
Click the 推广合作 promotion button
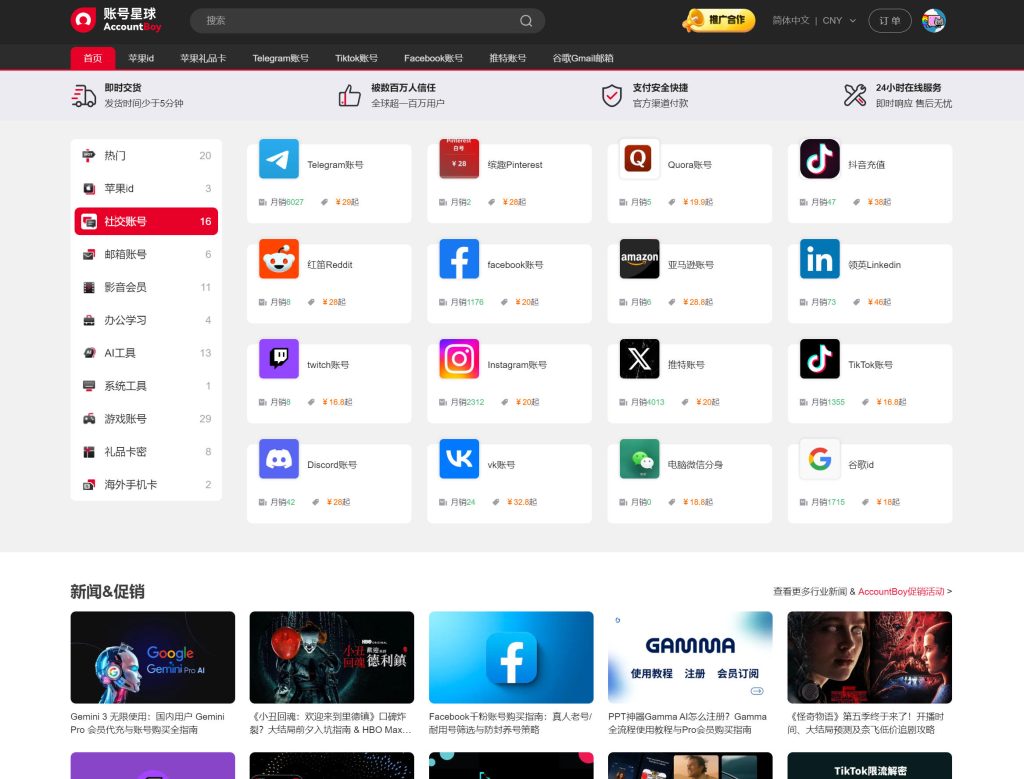pos(720,20)
